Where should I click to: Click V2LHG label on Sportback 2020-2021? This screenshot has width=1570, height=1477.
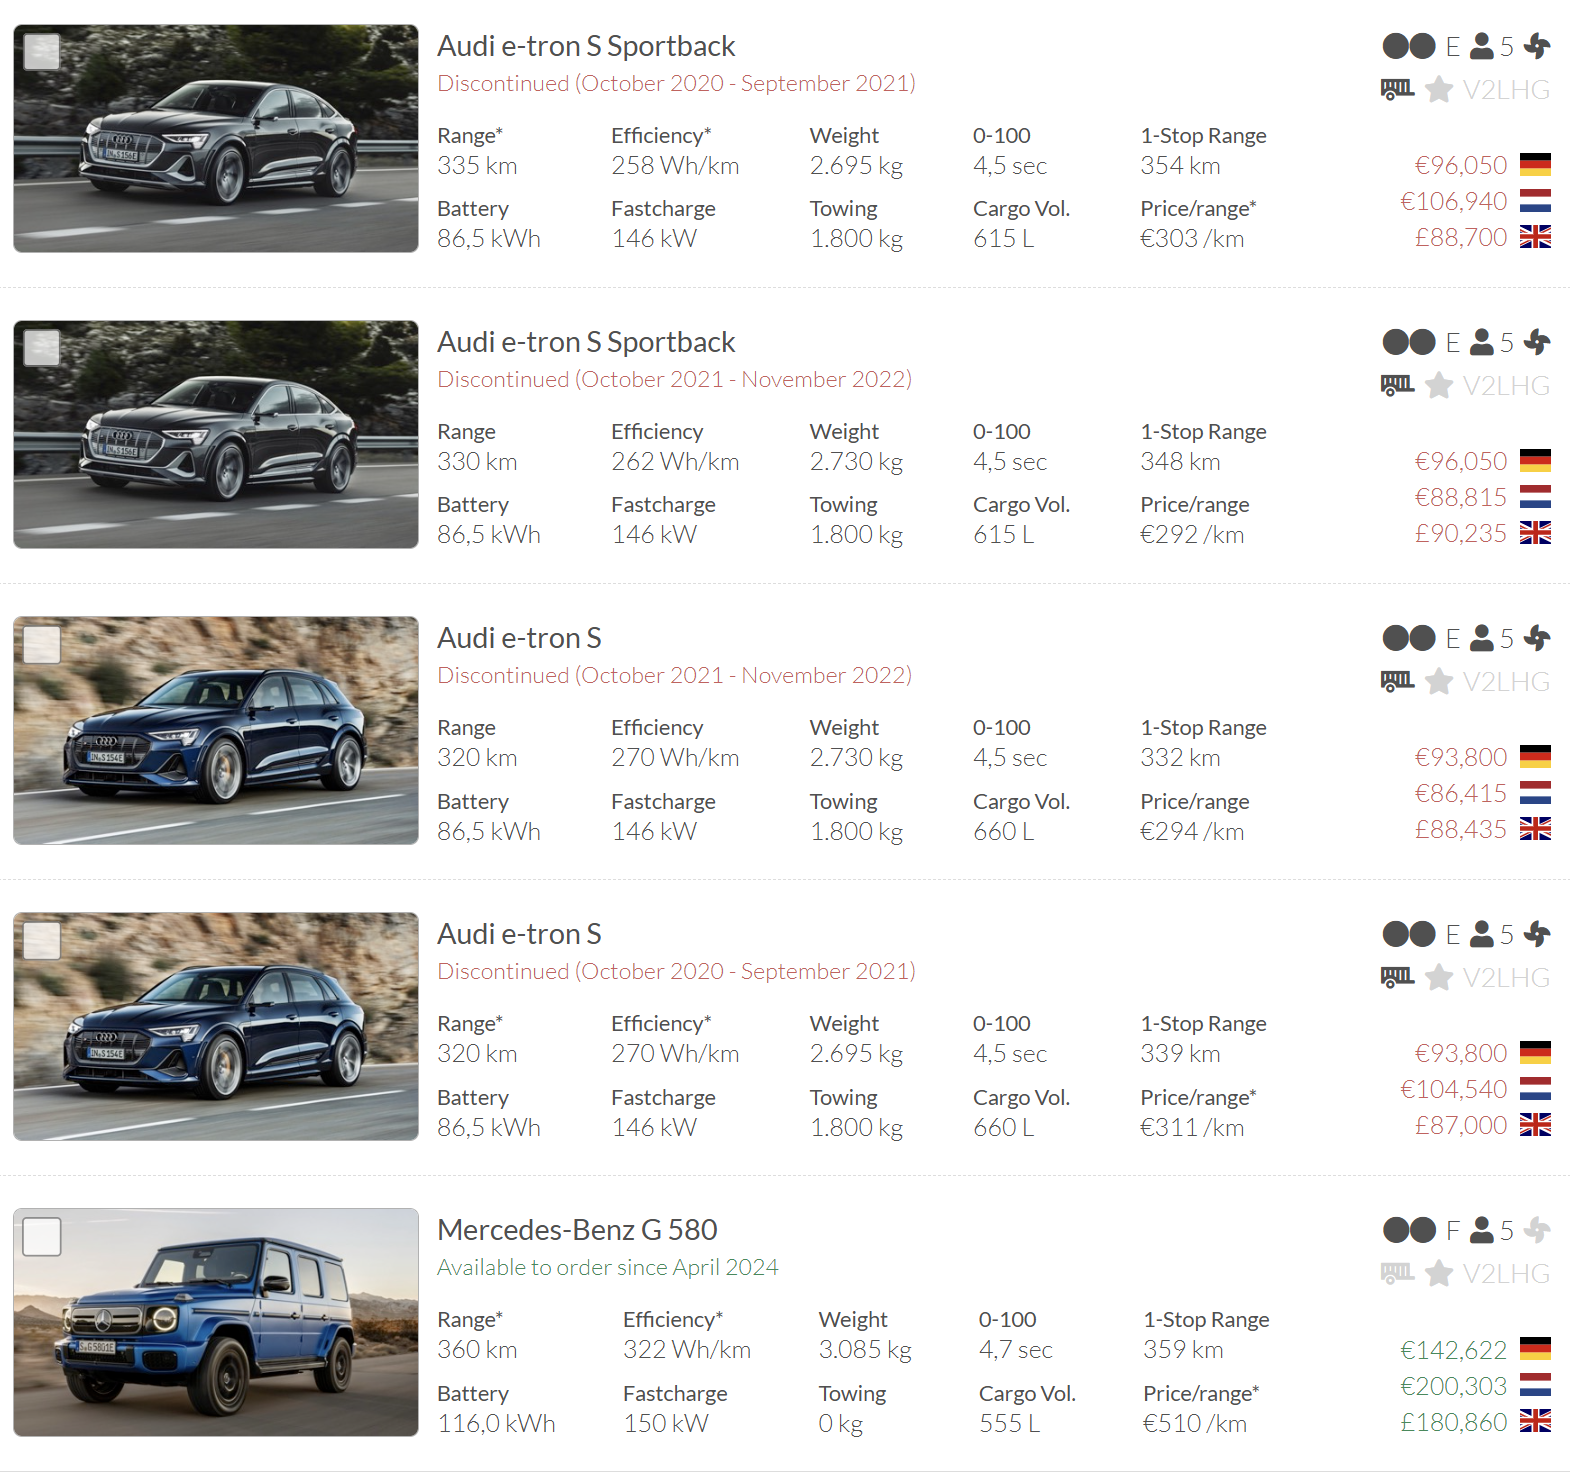[x=1506, y=90]
